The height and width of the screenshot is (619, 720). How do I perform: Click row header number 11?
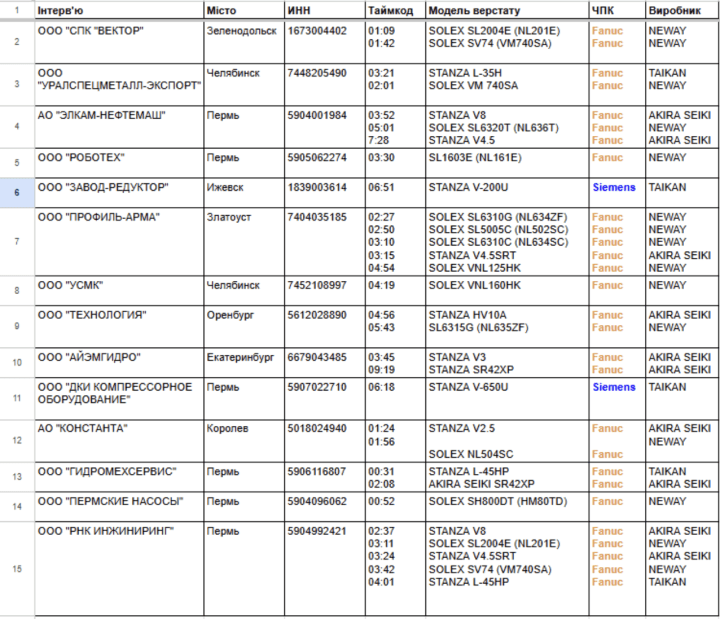[x=17, y=398]
